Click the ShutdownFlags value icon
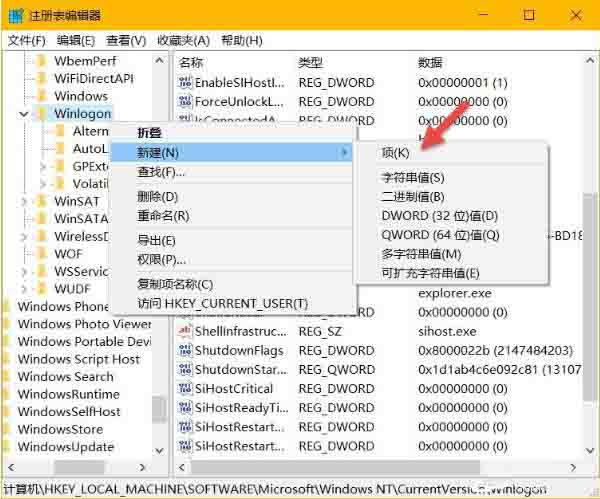The height and width of the screenshot is (499, 600). coord(185,351)
